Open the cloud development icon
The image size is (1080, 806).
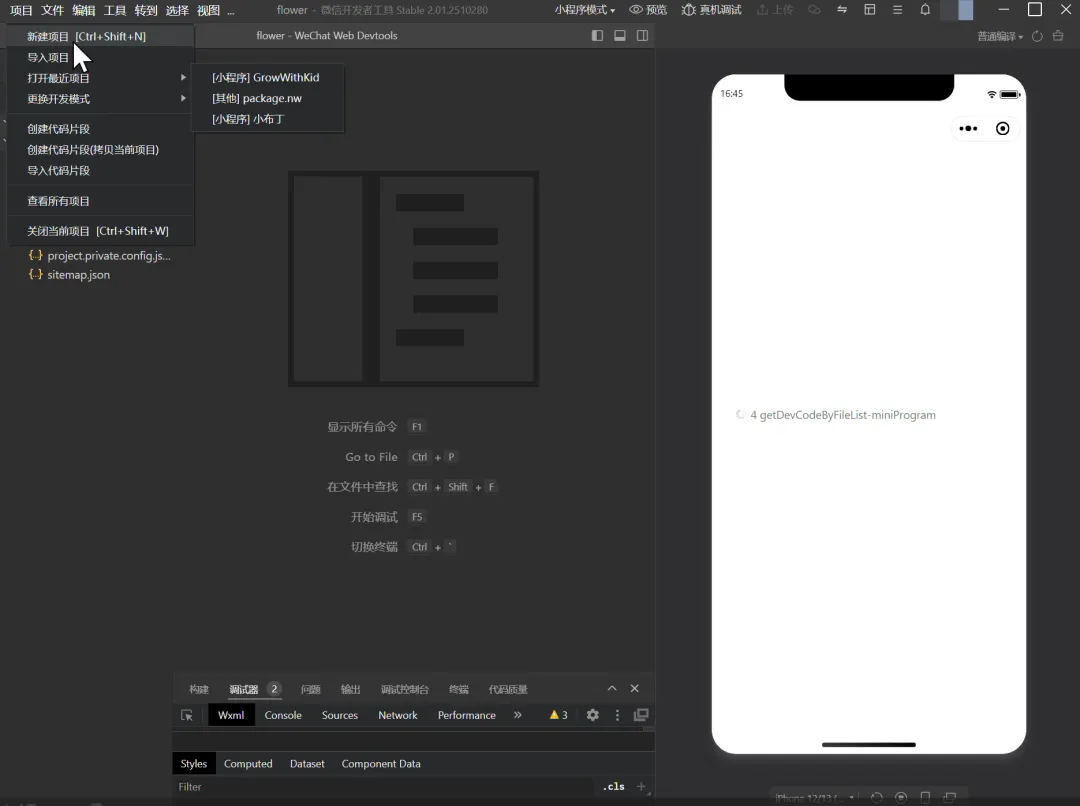[814, 10]
